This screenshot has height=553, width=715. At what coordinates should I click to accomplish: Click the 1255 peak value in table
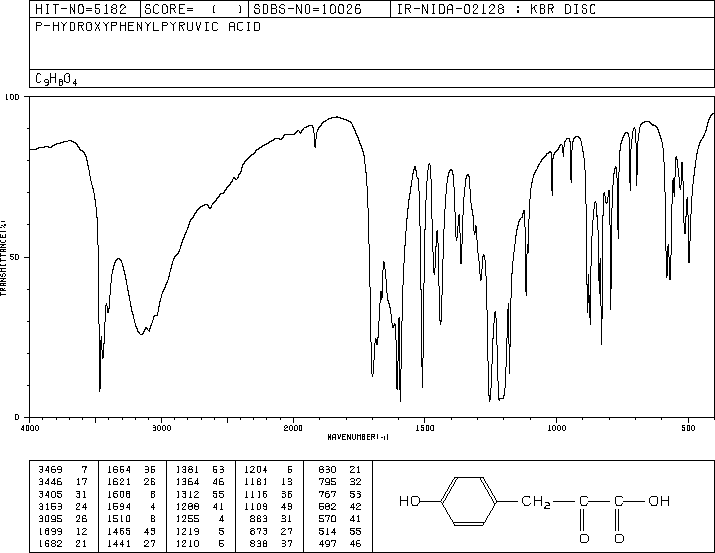click(187, 519)
